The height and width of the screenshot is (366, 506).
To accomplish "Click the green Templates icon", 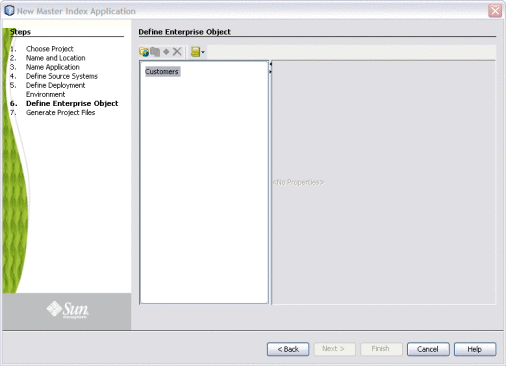I will pos(195,52).
